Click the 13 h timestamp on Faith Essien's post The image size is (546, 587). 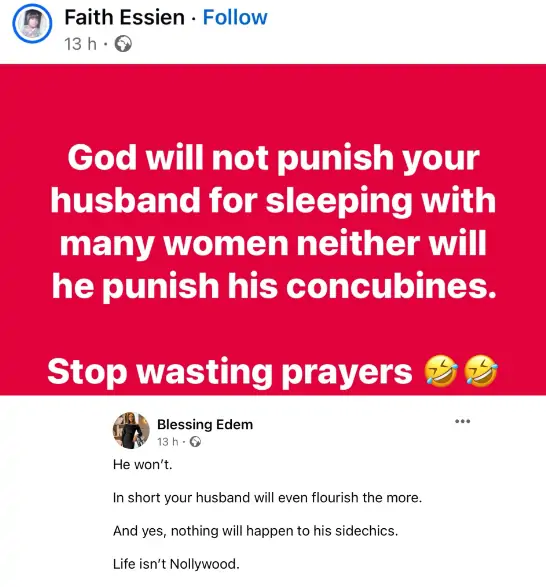[80, 44]
